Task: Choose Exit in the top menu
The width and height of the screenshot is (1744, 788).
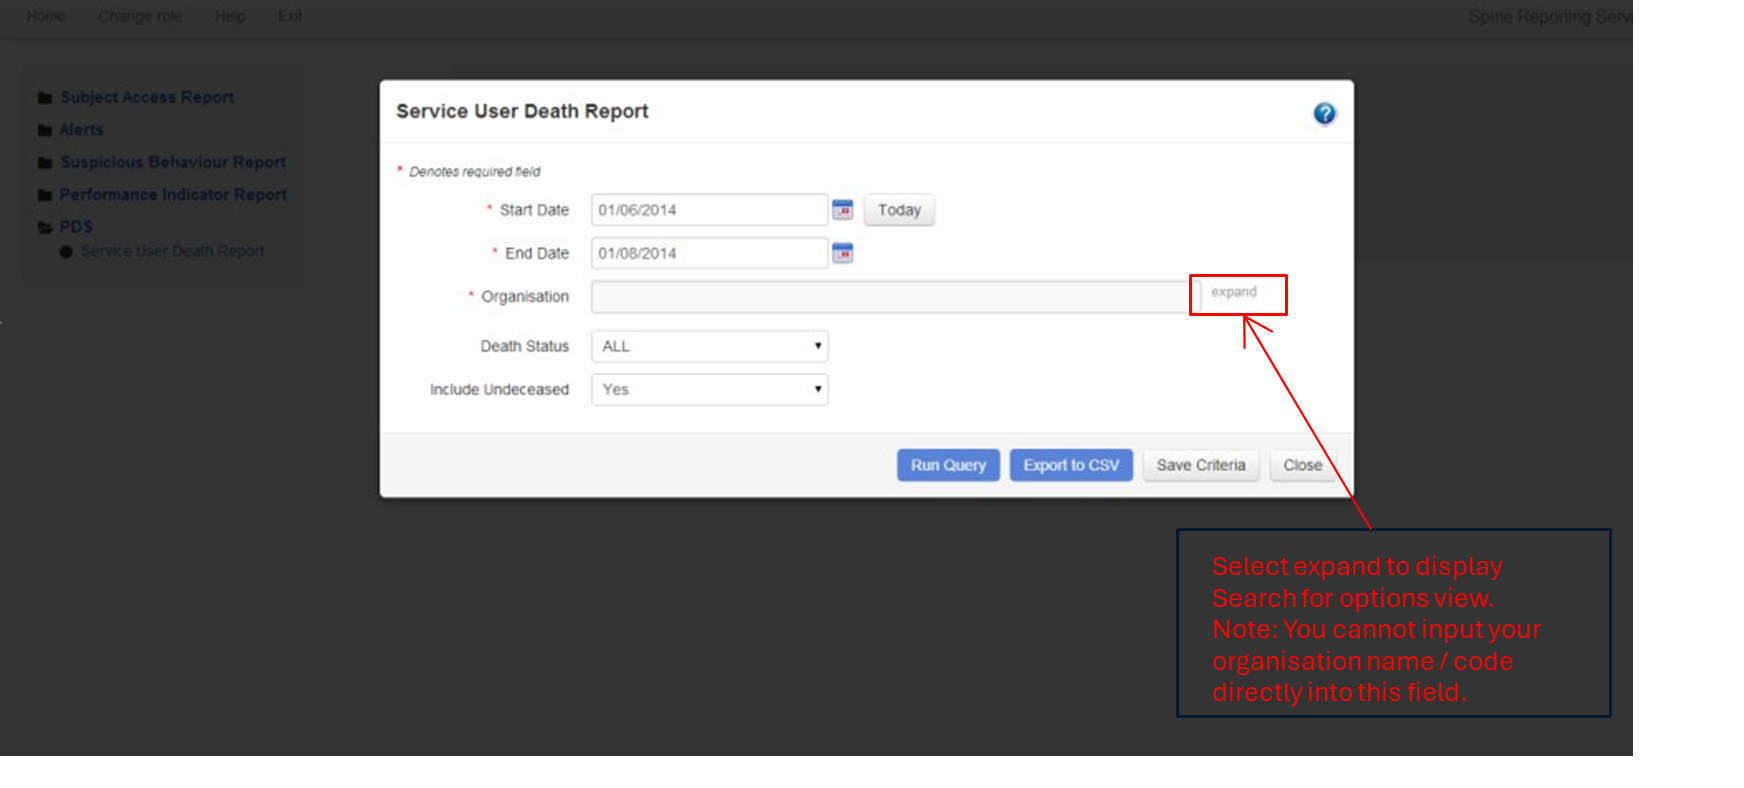Action: coord(290,16)
